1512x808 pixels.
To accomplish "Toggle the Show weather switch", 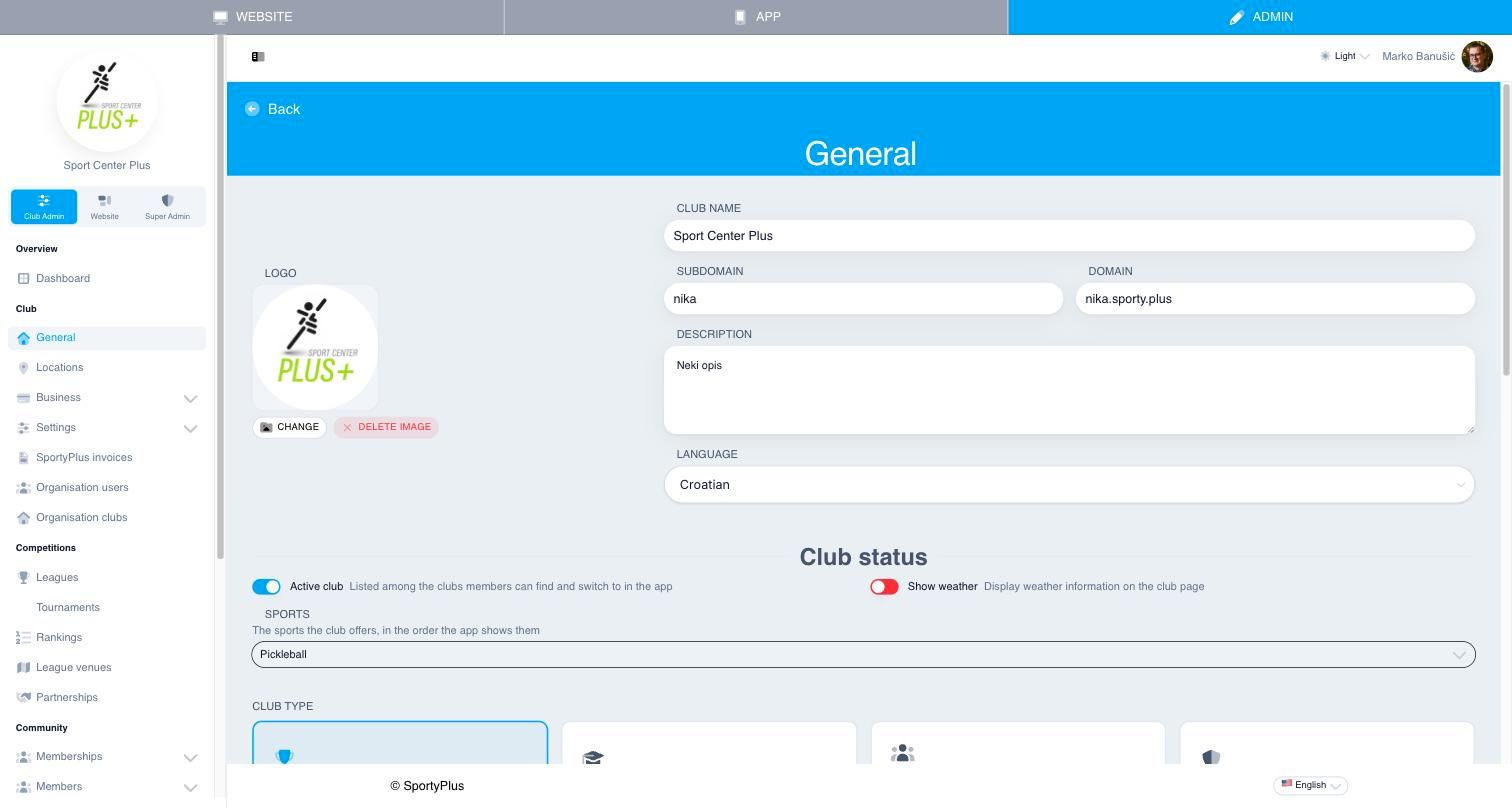I will pos(884,587).
